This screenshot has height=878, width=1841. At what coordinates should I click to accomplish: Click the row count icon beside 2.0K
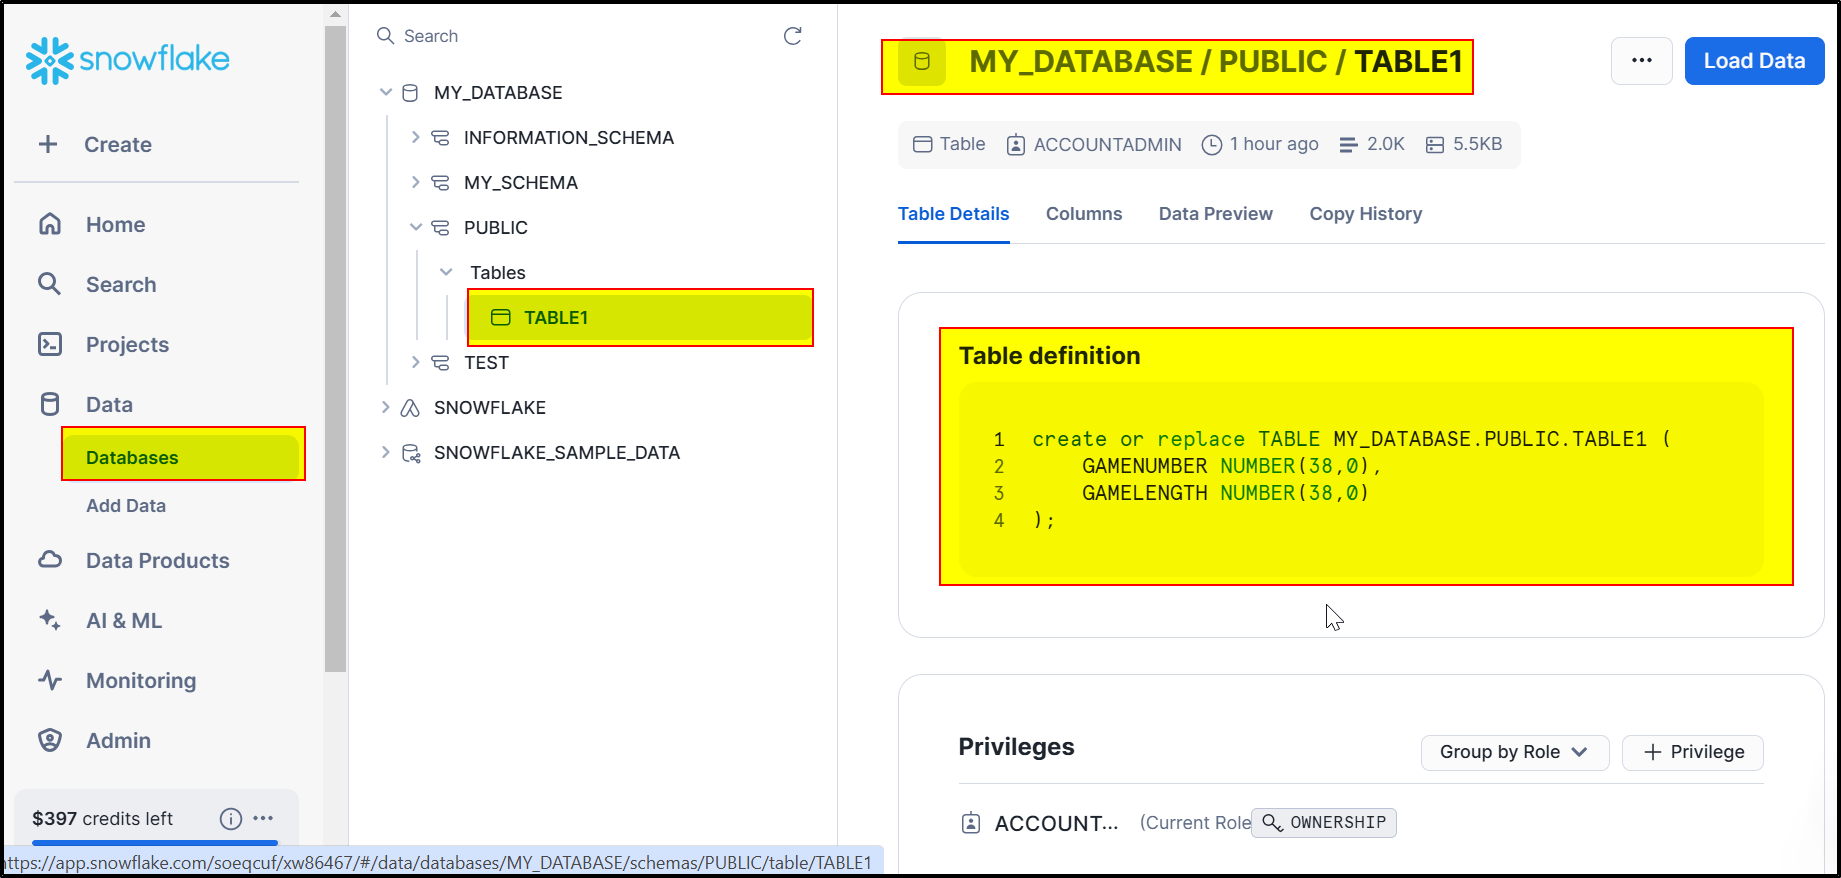pos(1348,145)
